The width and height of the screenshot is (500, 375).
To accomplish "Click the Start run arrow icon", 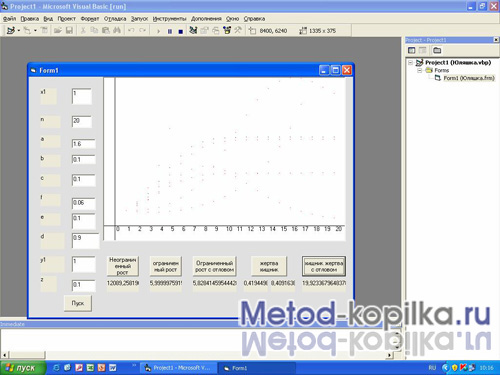I will (x=158, y=31).
